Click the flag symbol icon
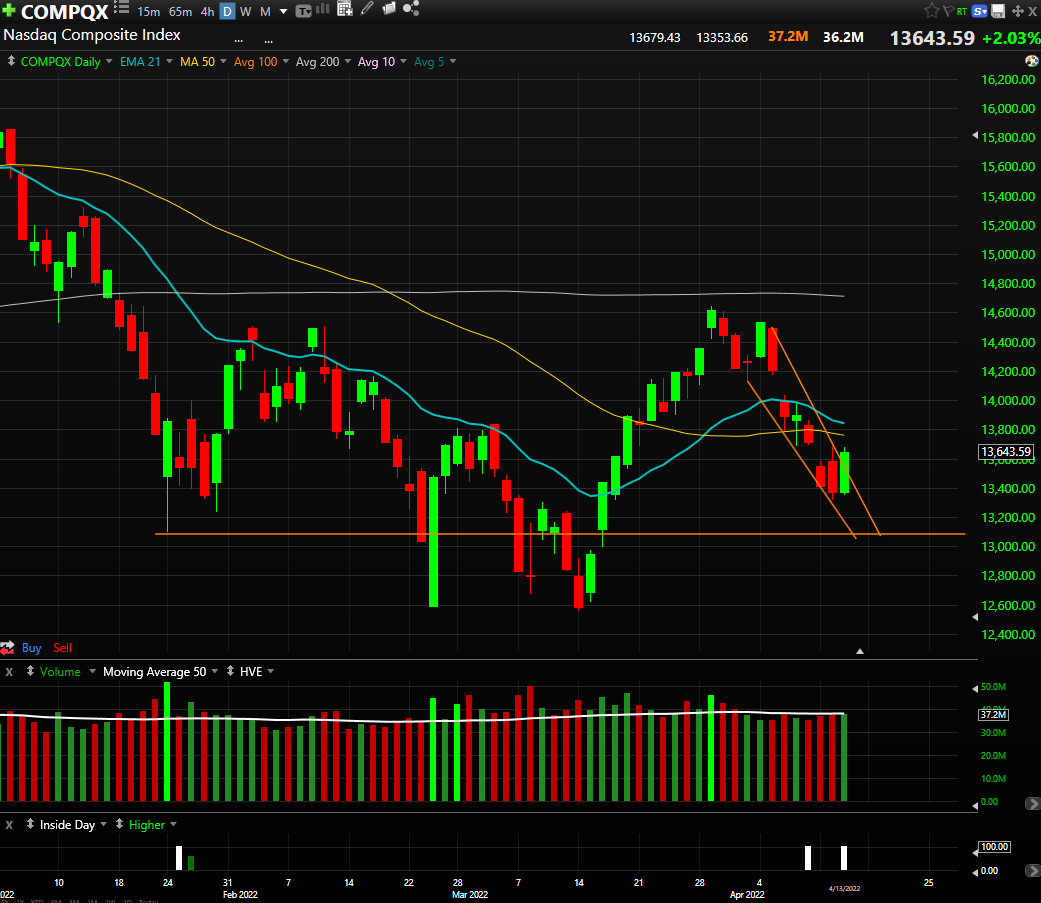The image size is (1041, 903). (x=948, y=11)
